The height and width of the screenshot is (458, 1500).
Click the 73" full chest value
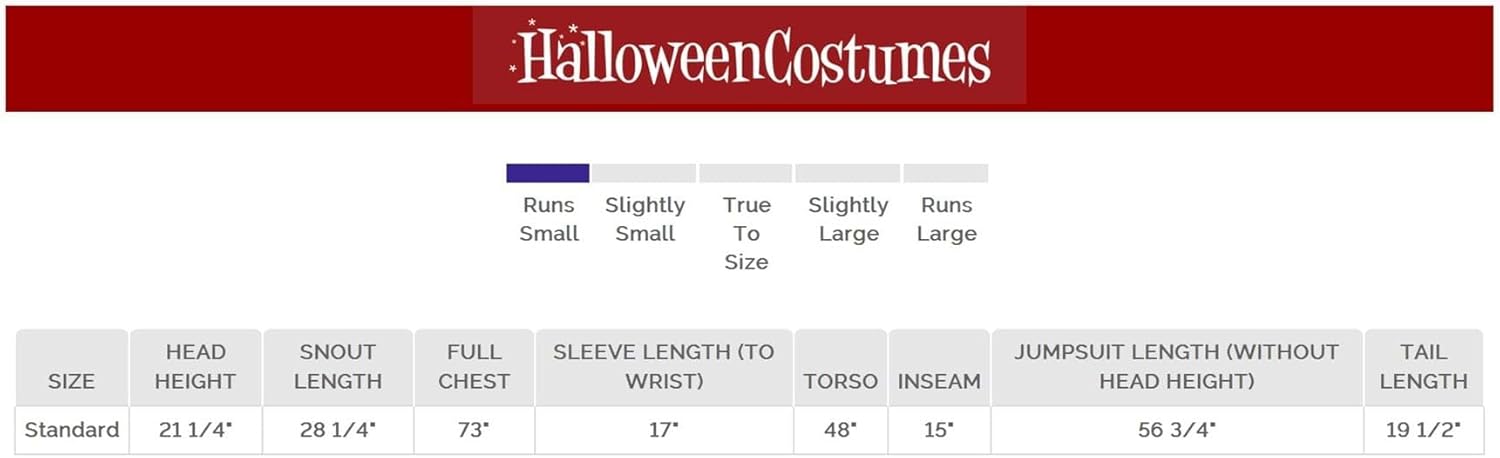pos(475,430)
